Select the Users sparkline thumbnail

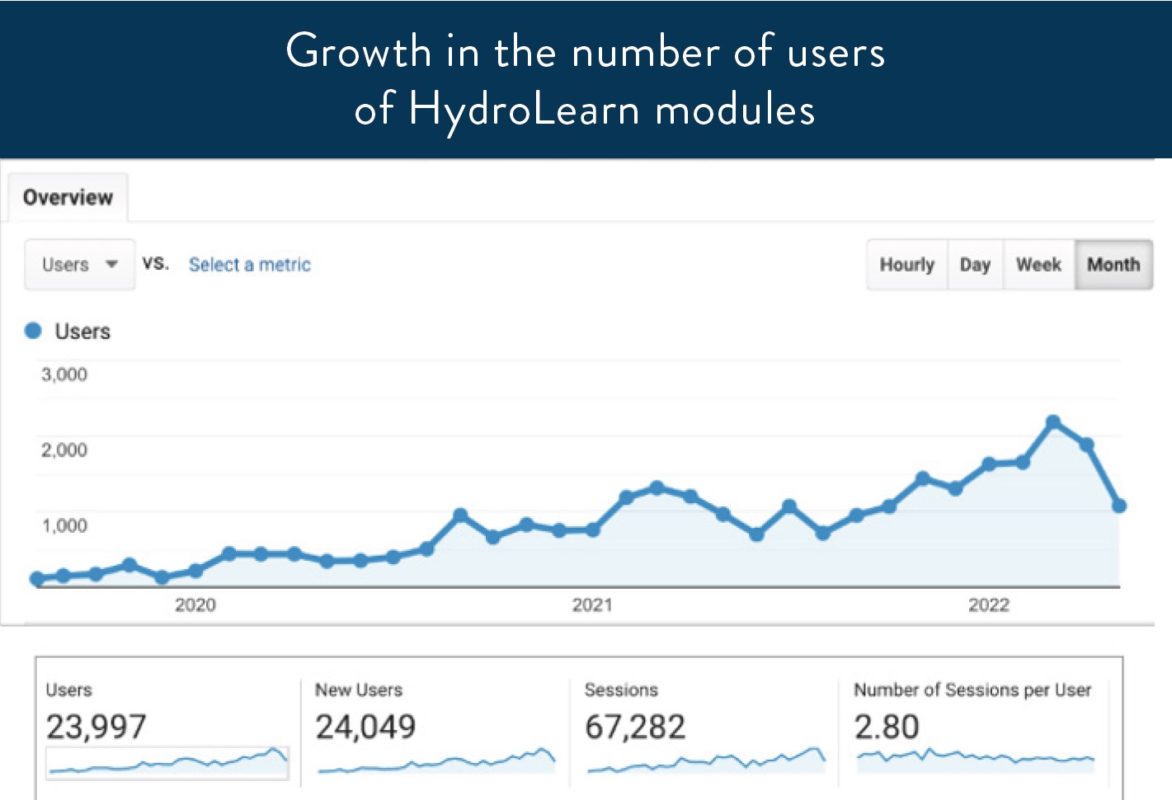[x=167, y=762]
